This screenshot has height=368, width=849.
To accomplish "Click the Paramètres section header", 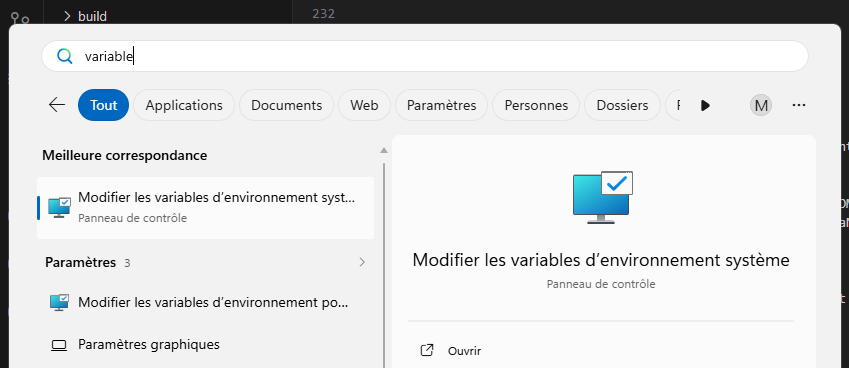I will tap(81, 263).
